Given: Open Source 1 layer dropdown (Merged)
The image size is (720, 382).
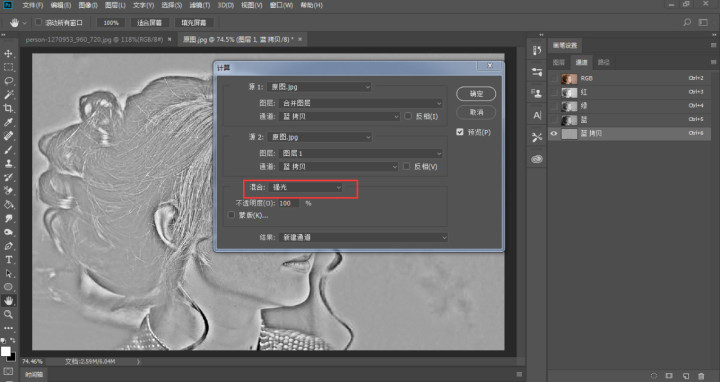Looking at the screenshot, I should click(x=360, y=103).
